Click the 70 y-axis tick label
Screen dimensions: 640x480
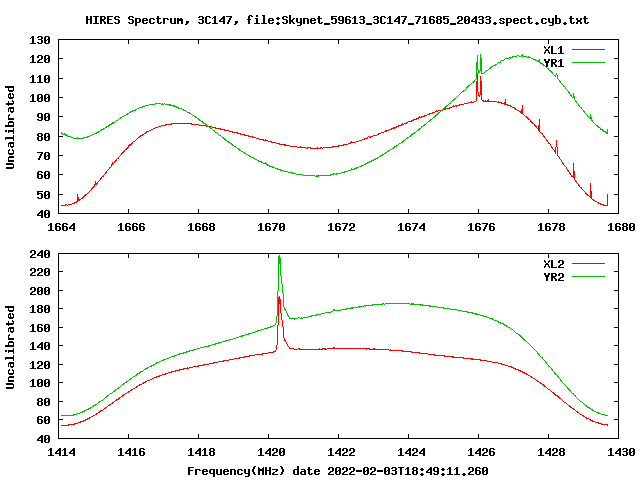(44, 156)
